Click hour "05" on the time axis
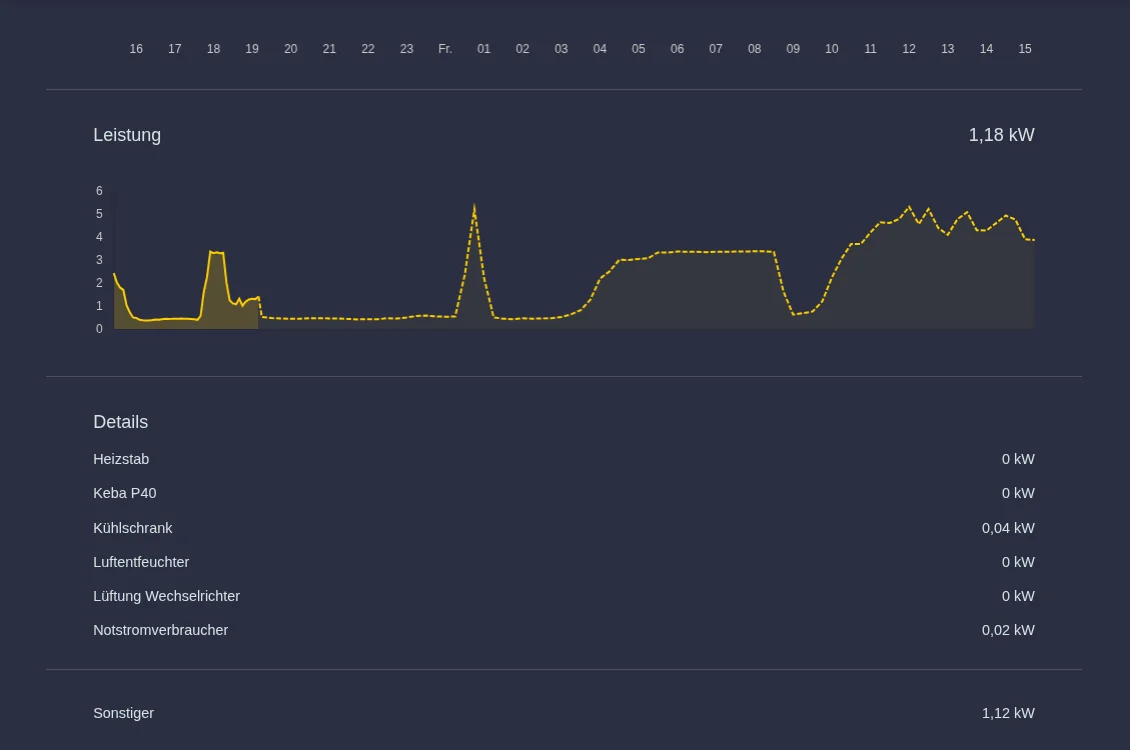Screen dimensions: 1130x750 tap(639, 48)
